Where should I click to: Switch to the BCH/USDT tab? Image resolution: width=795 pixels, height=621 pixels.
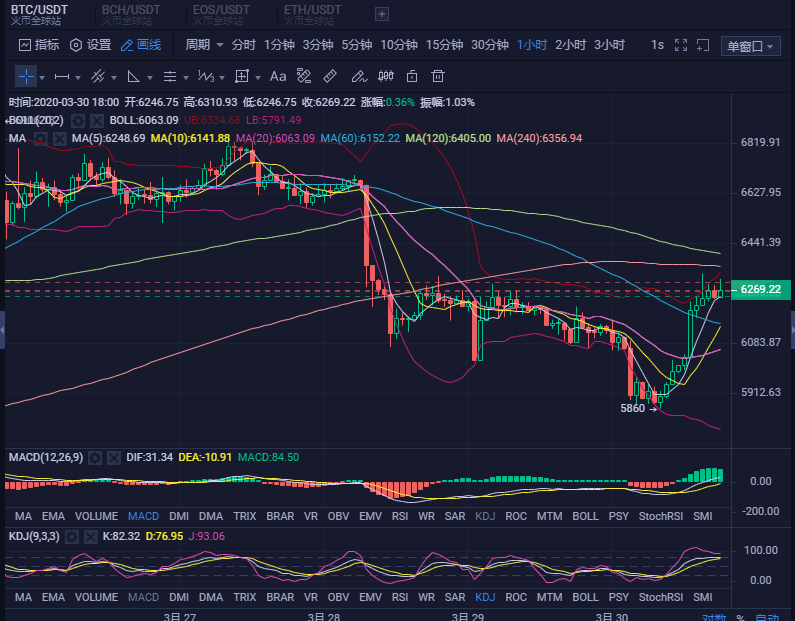pyautogui.click(x=131, y=15)
